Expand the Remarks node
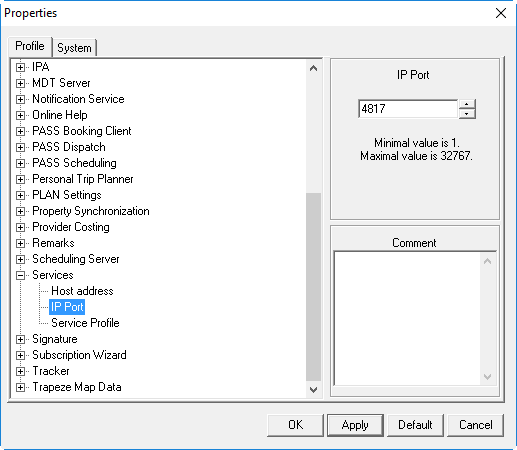This screenshot has height=450, width=517. (x=20, y=243)
